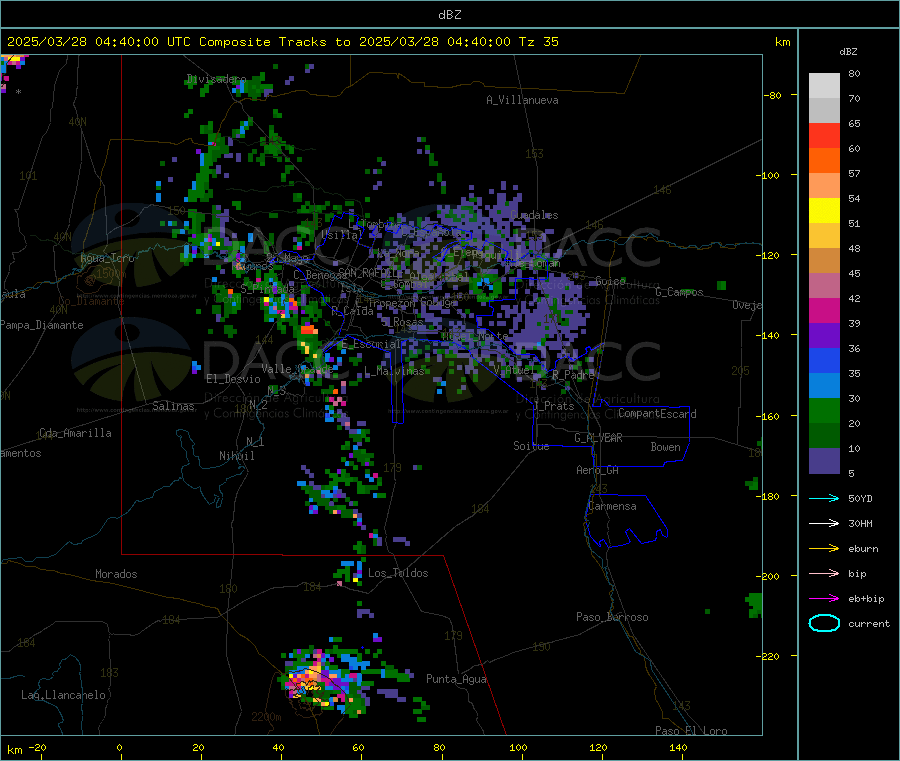Select the red 60-65 dBZ swatch
900x761 pixels.
tap(824, 135)
